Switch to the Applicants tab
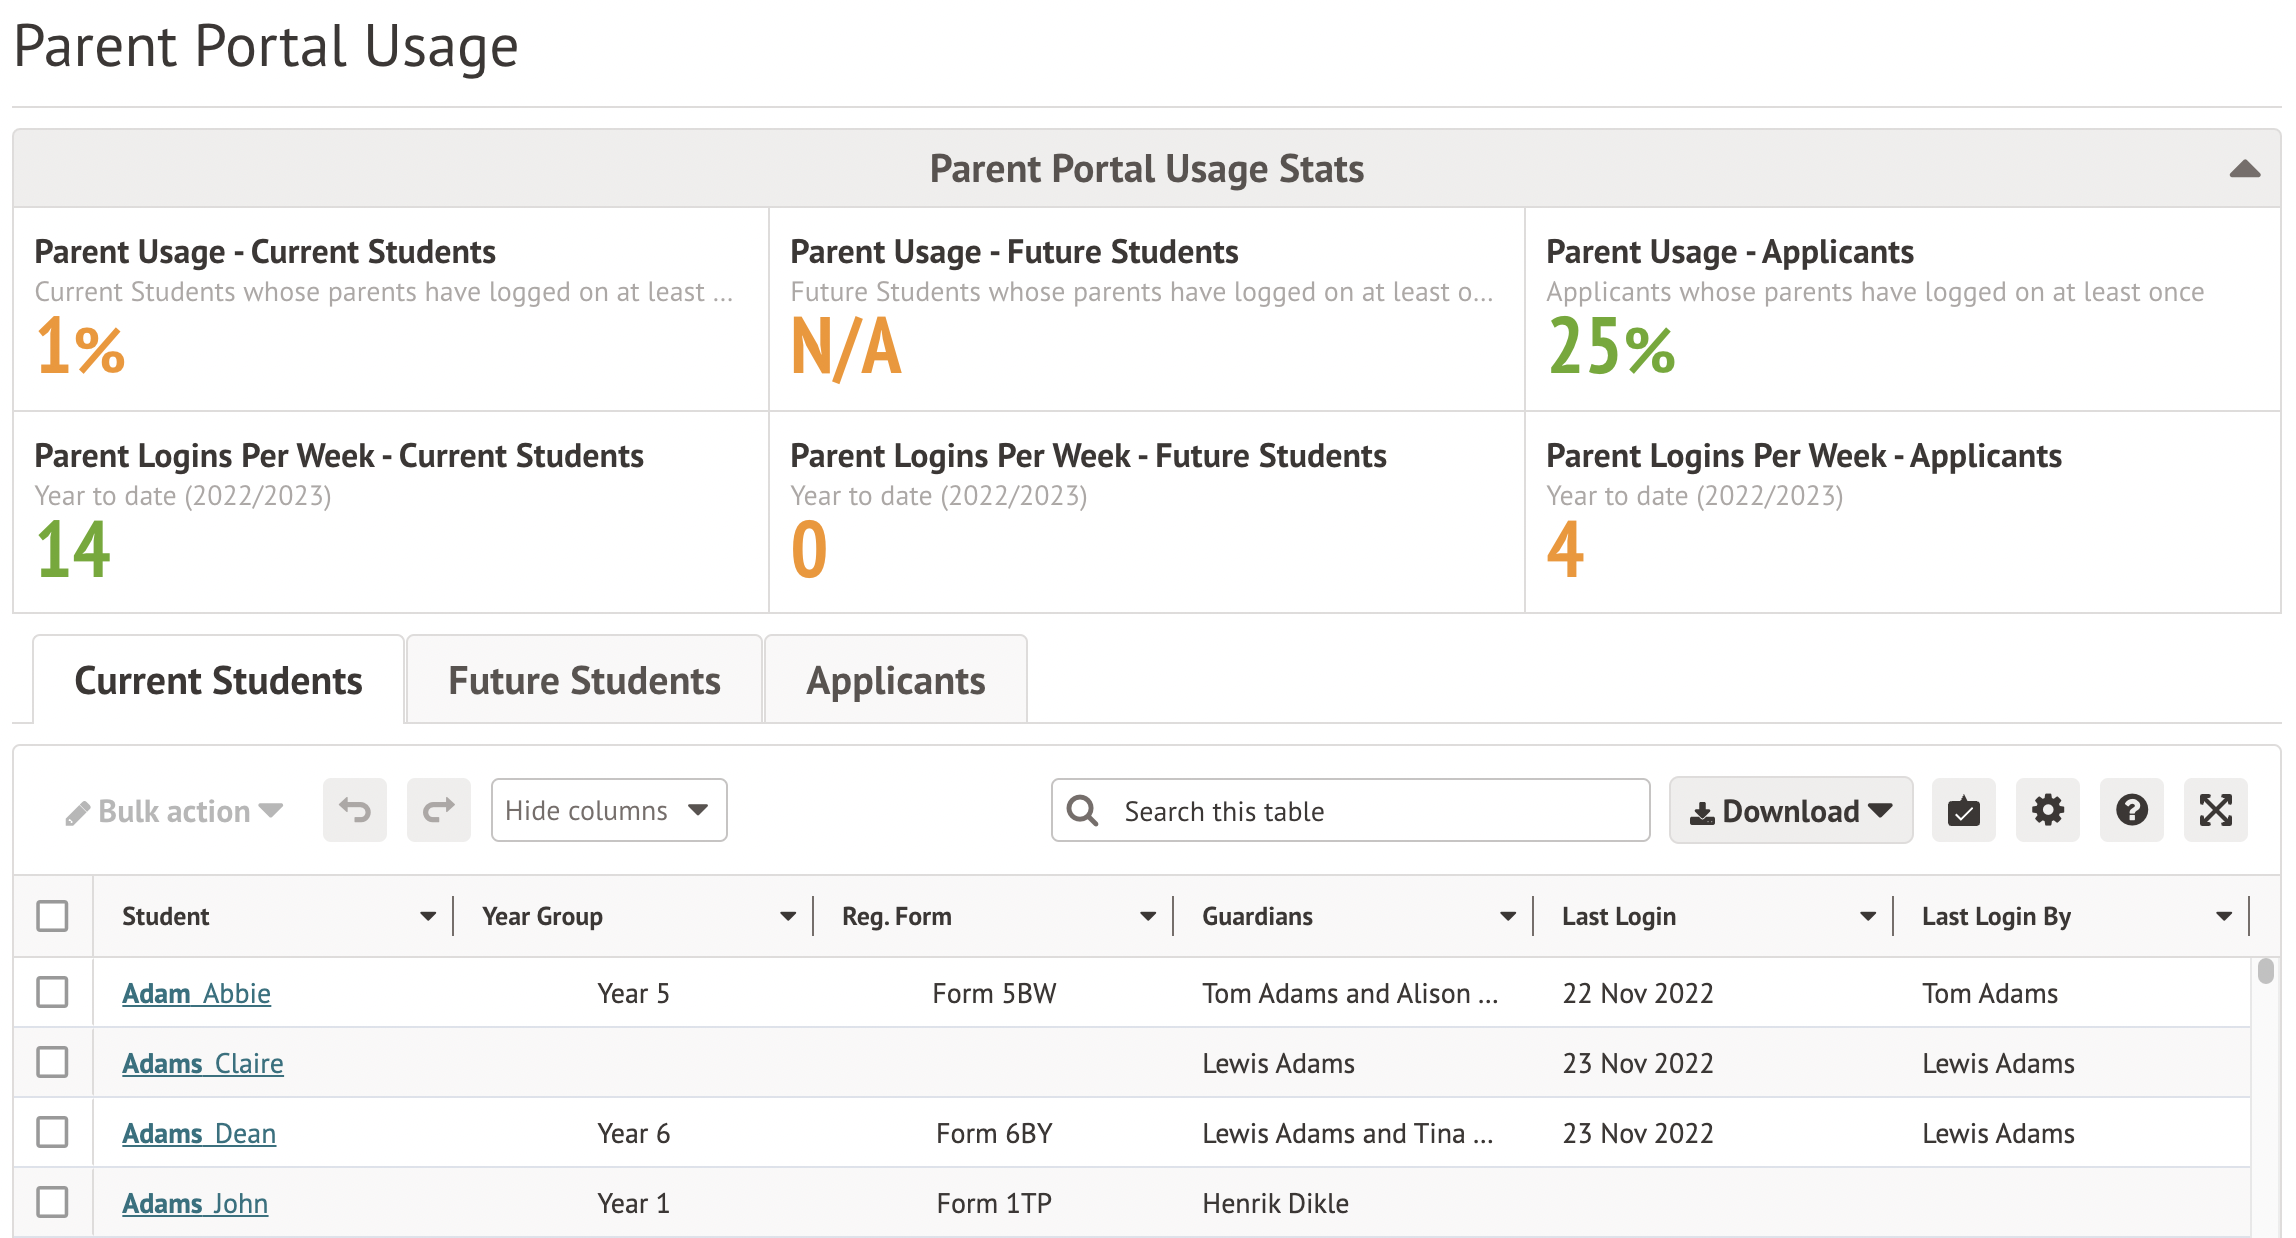Viewport: 2296px width, 1238px height. [895, 681]
